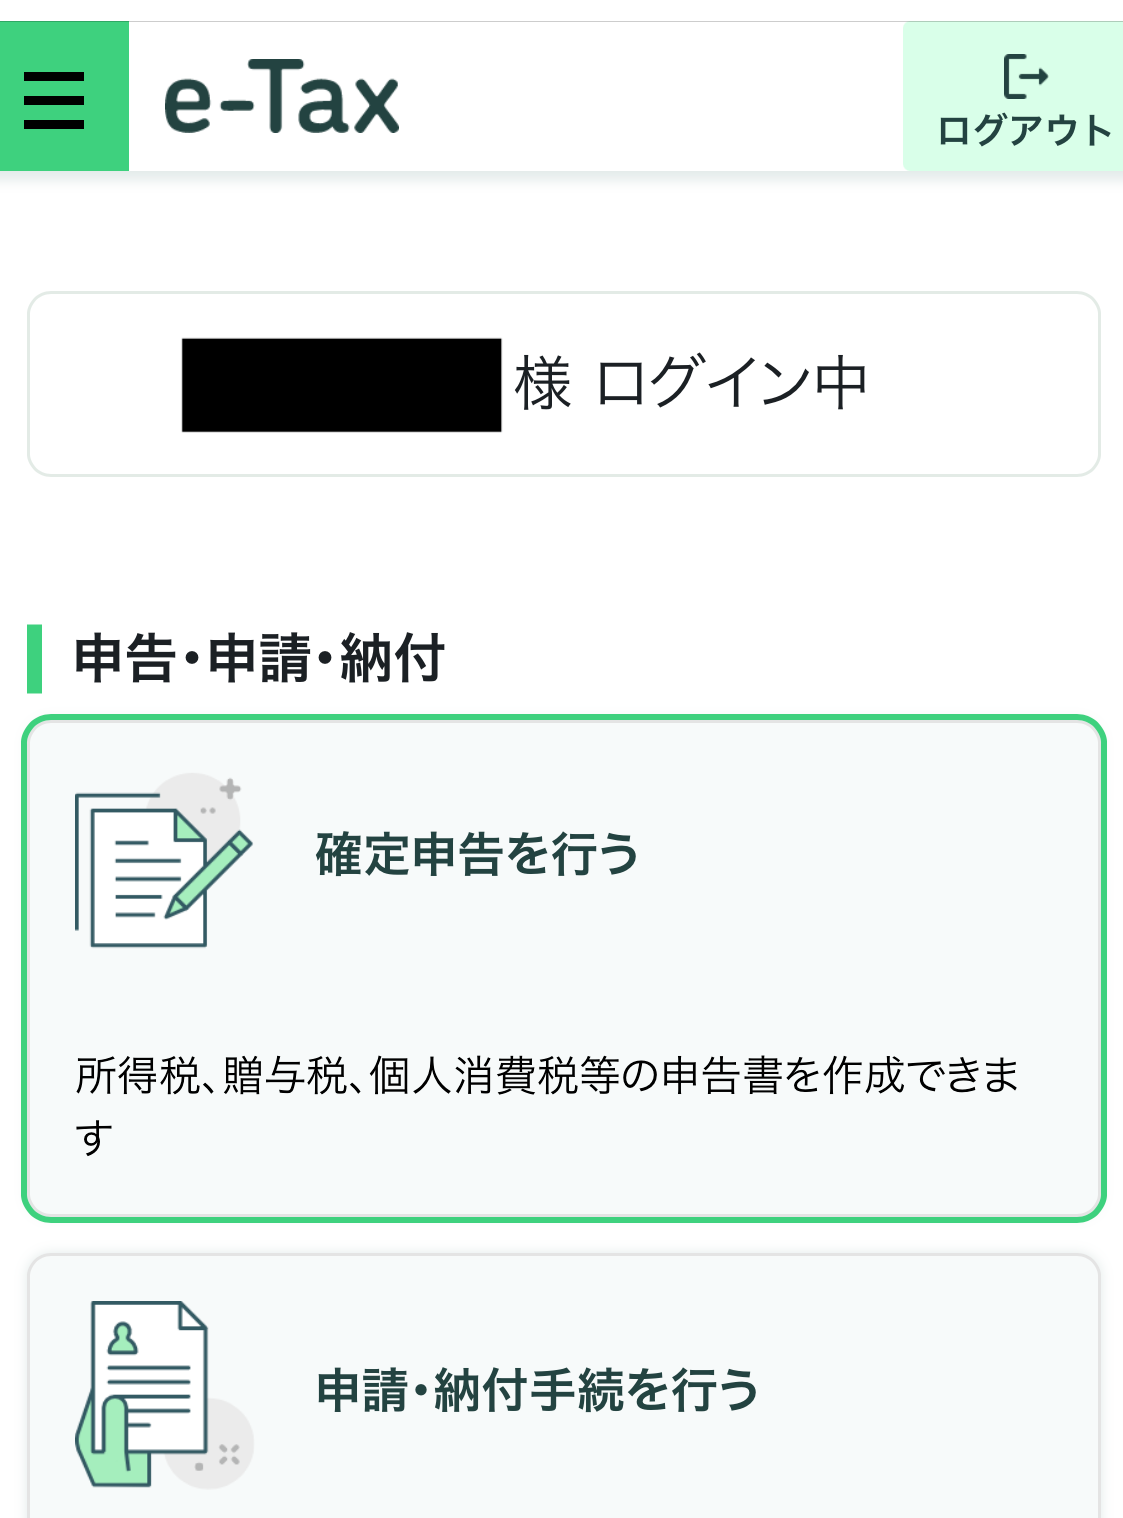Click the 様 label next to the user name

(x=543, y=382)
